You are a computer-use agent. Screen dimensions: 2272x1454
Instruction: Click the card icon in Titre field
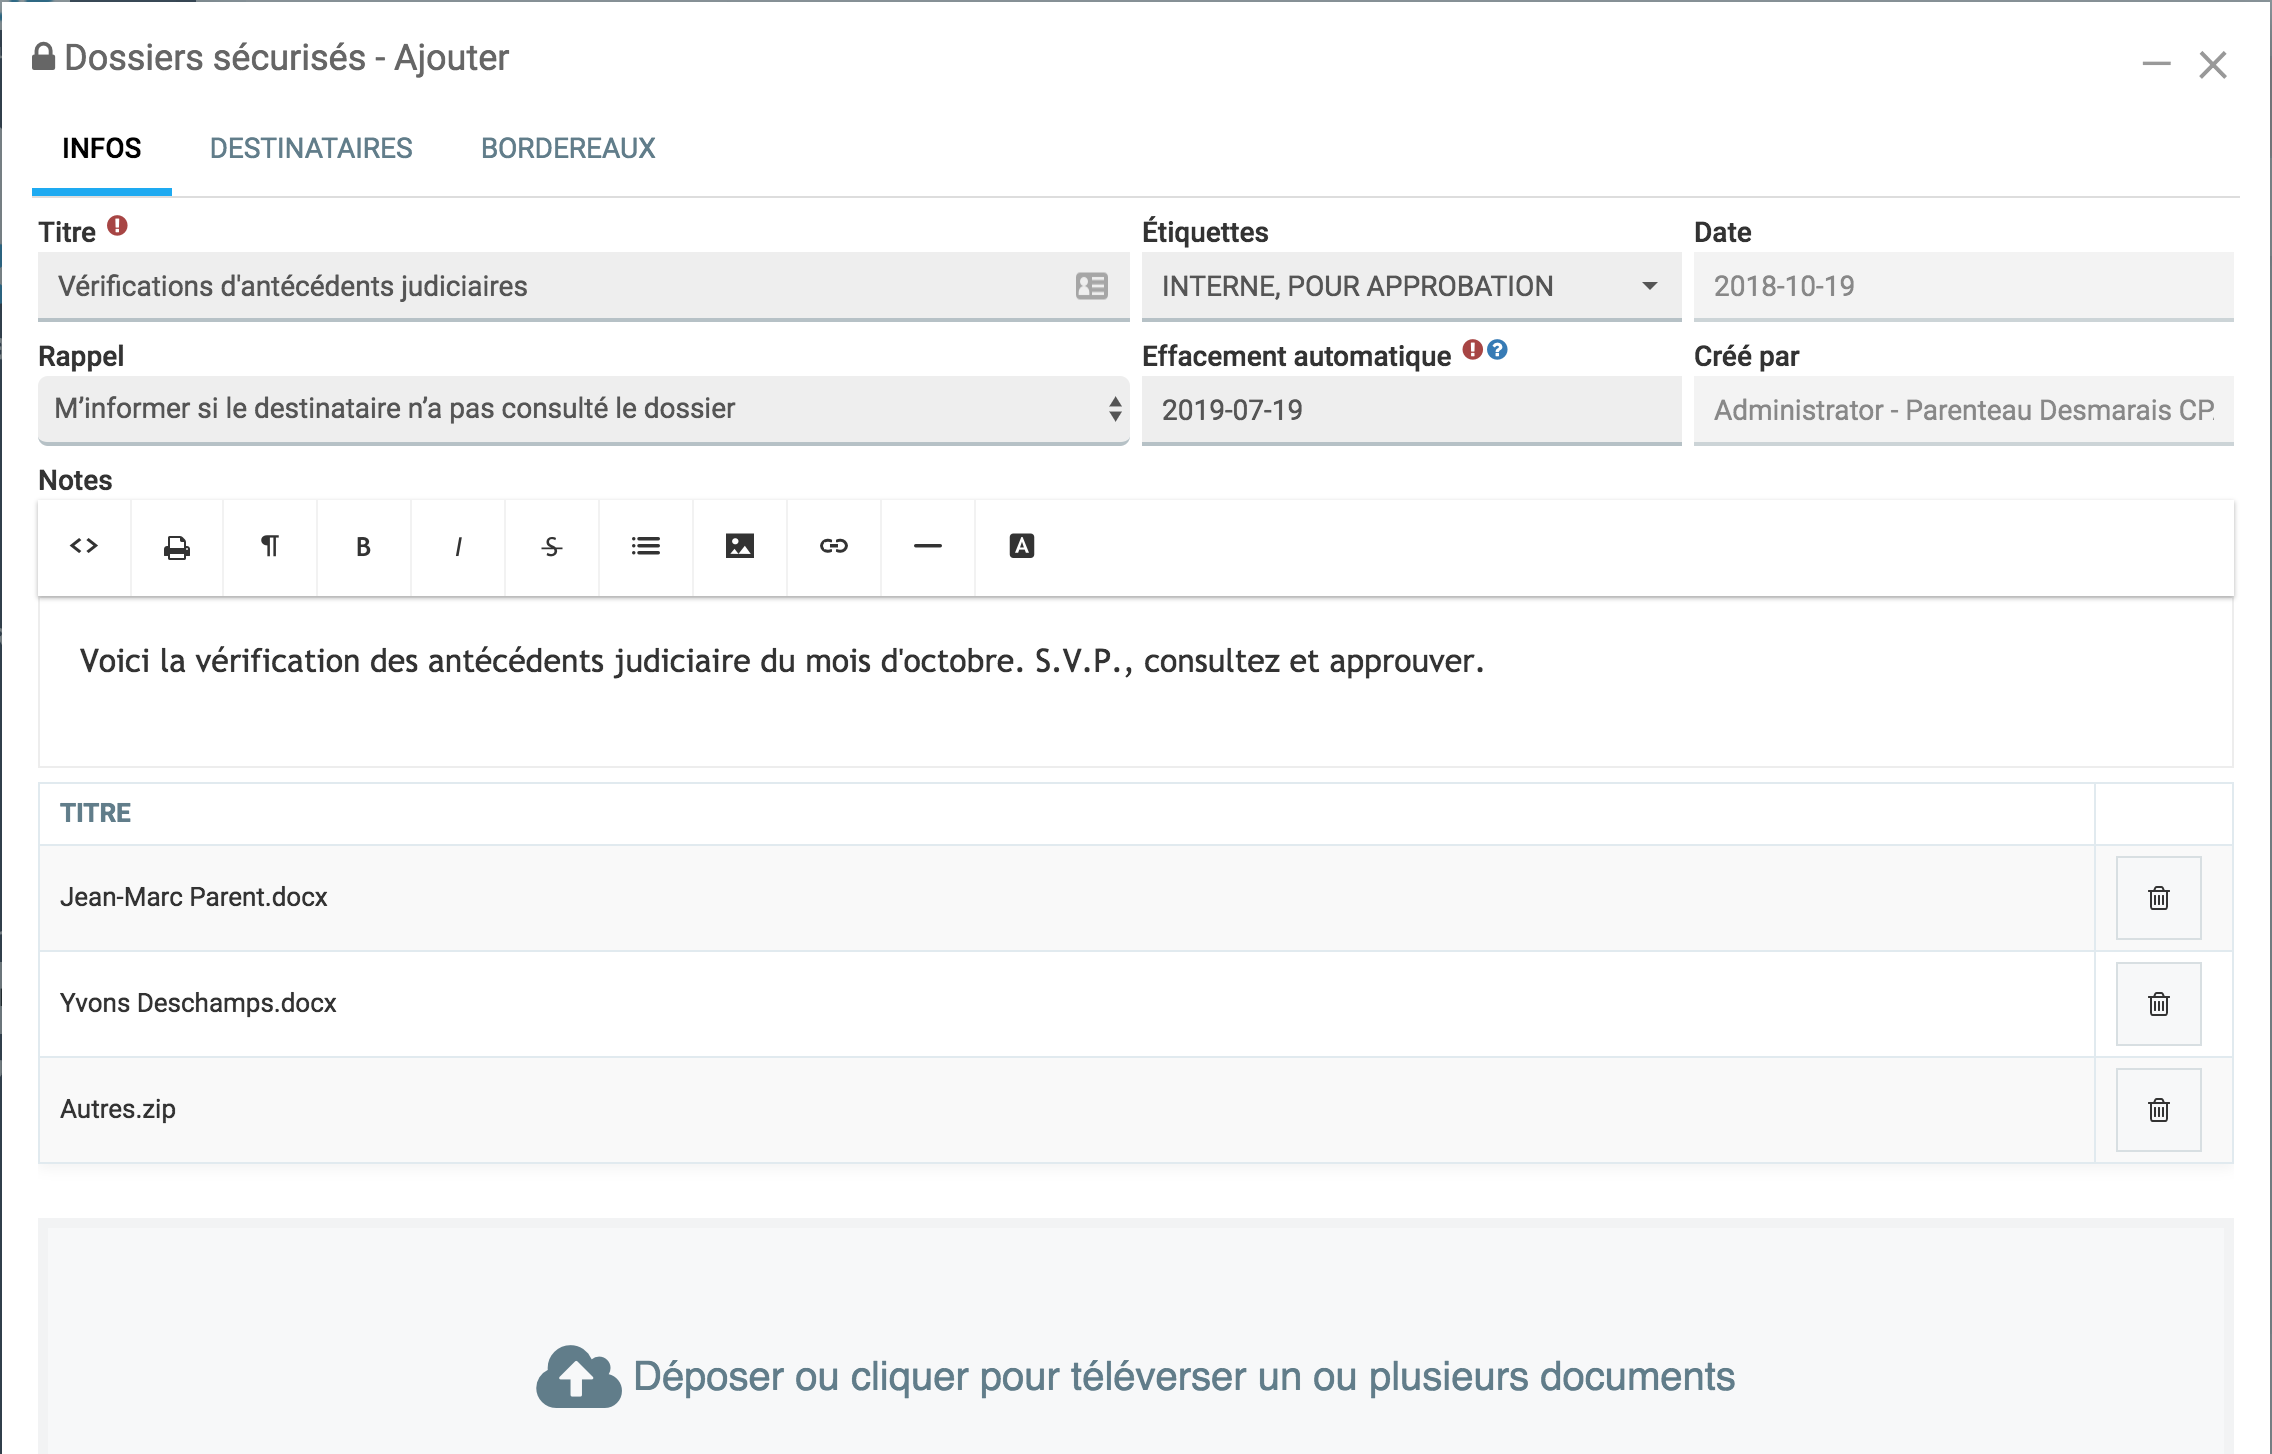click(1091, 287)
